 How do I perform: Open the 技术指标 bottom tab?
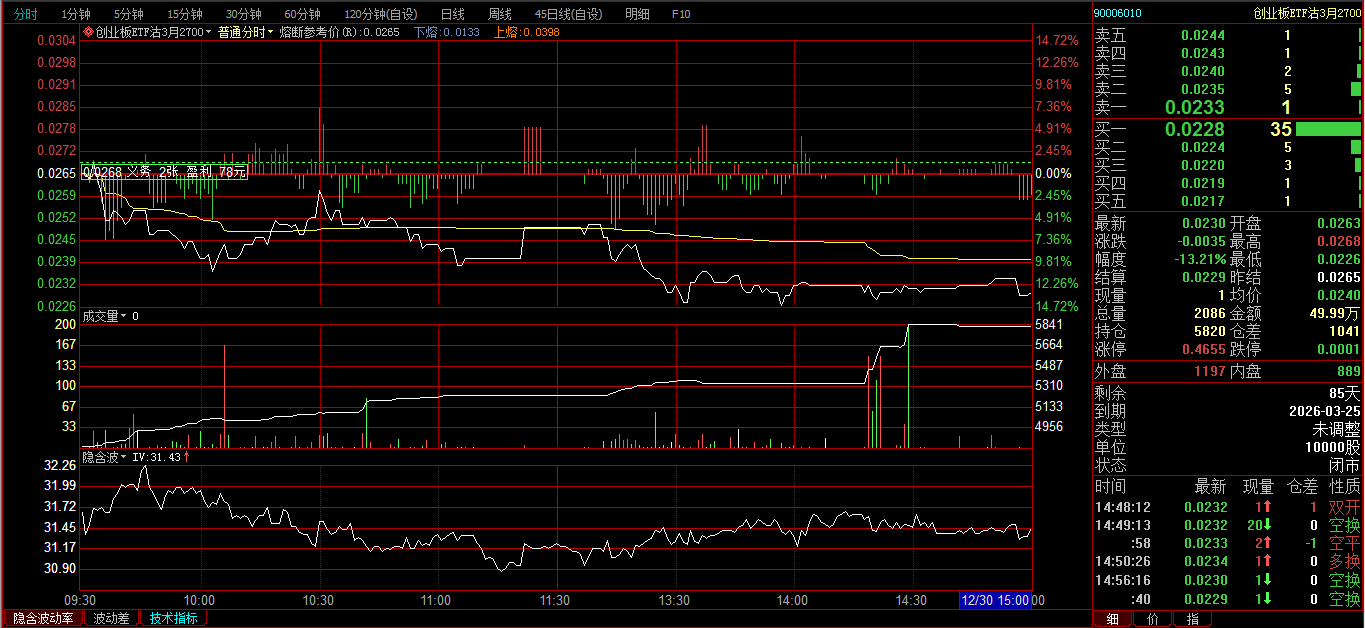[x=173, y=618]
